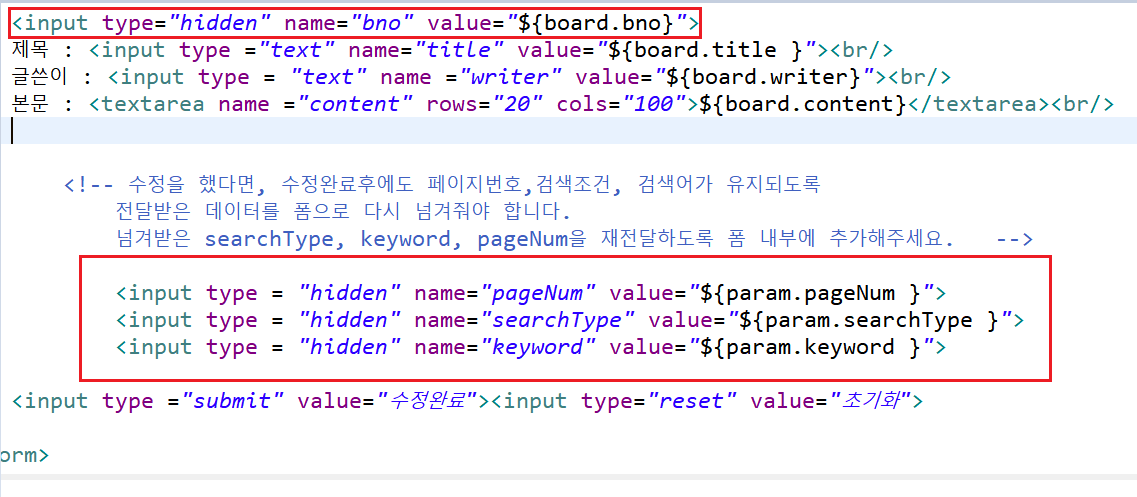Click the reset input with value 초기화
The height and width of the screenshot is (497, 1137).
pos(708,400)
